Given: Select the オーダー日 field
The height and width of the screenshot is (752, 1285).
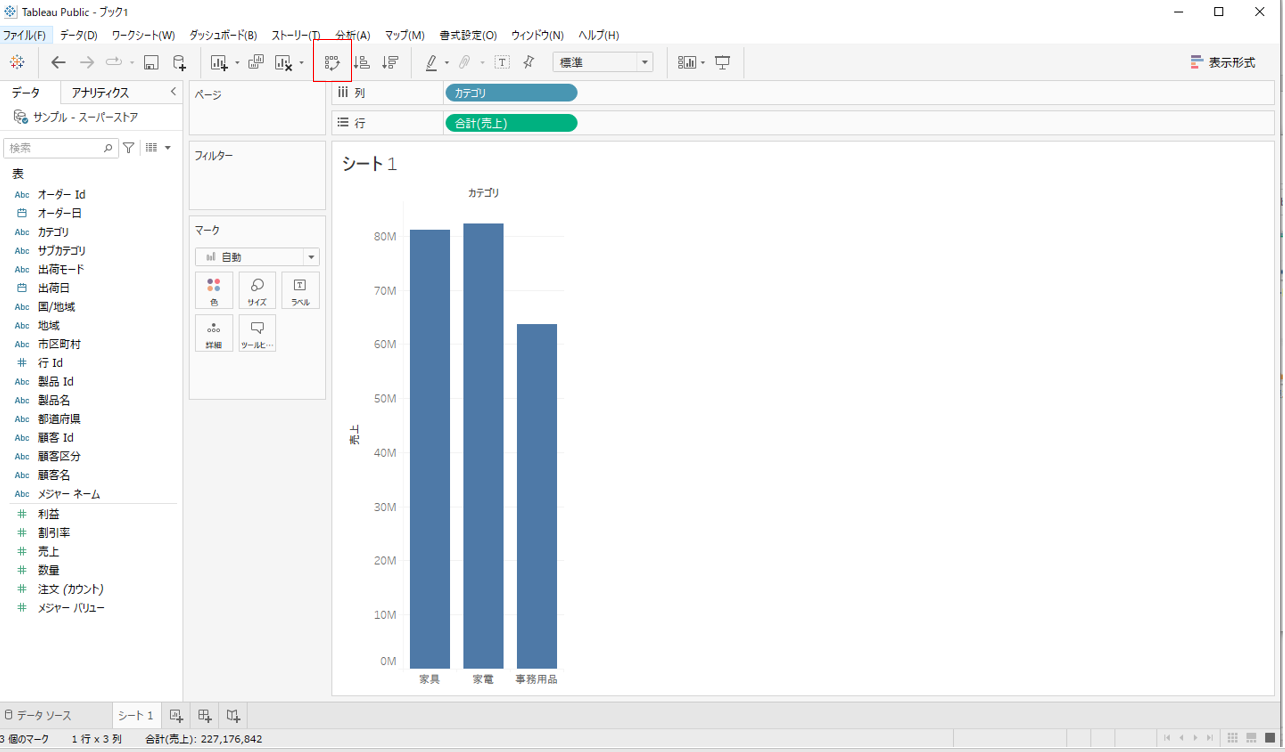Looking at the screenshot, I should click(x=60, y=213).
